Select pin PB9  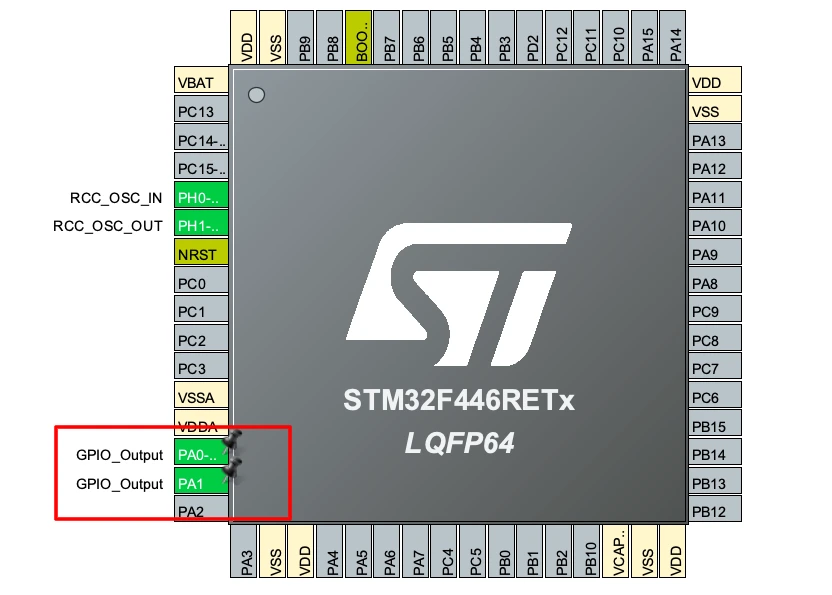pos(301,37)
